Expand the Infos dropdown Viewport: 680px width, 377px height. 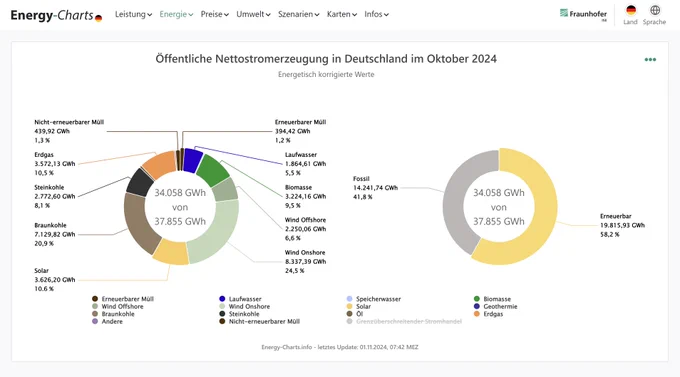(x=376, y=14)
